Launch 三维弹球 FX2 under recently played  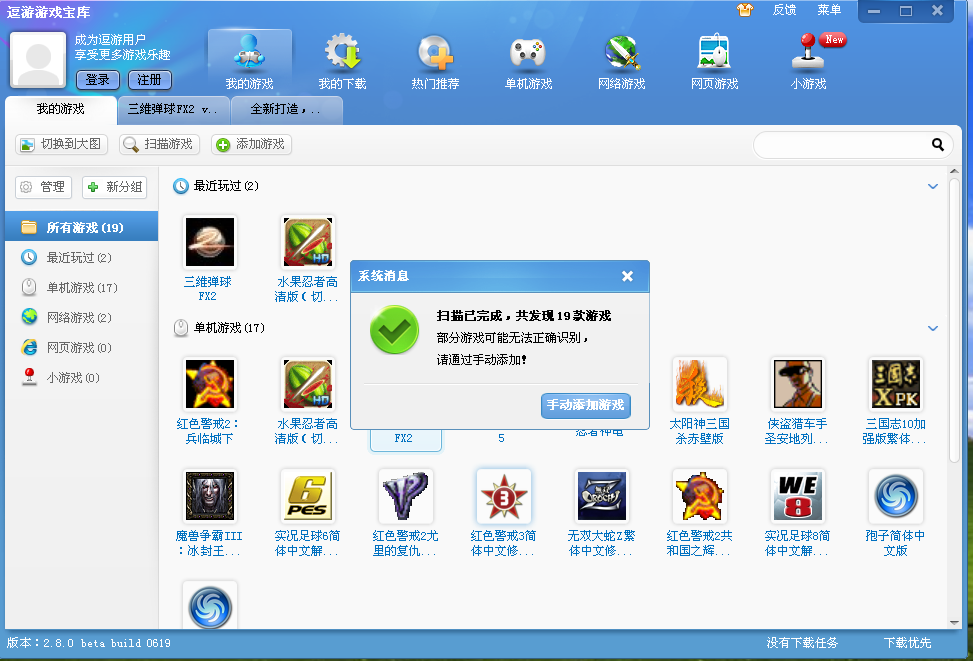pos(210,242)
